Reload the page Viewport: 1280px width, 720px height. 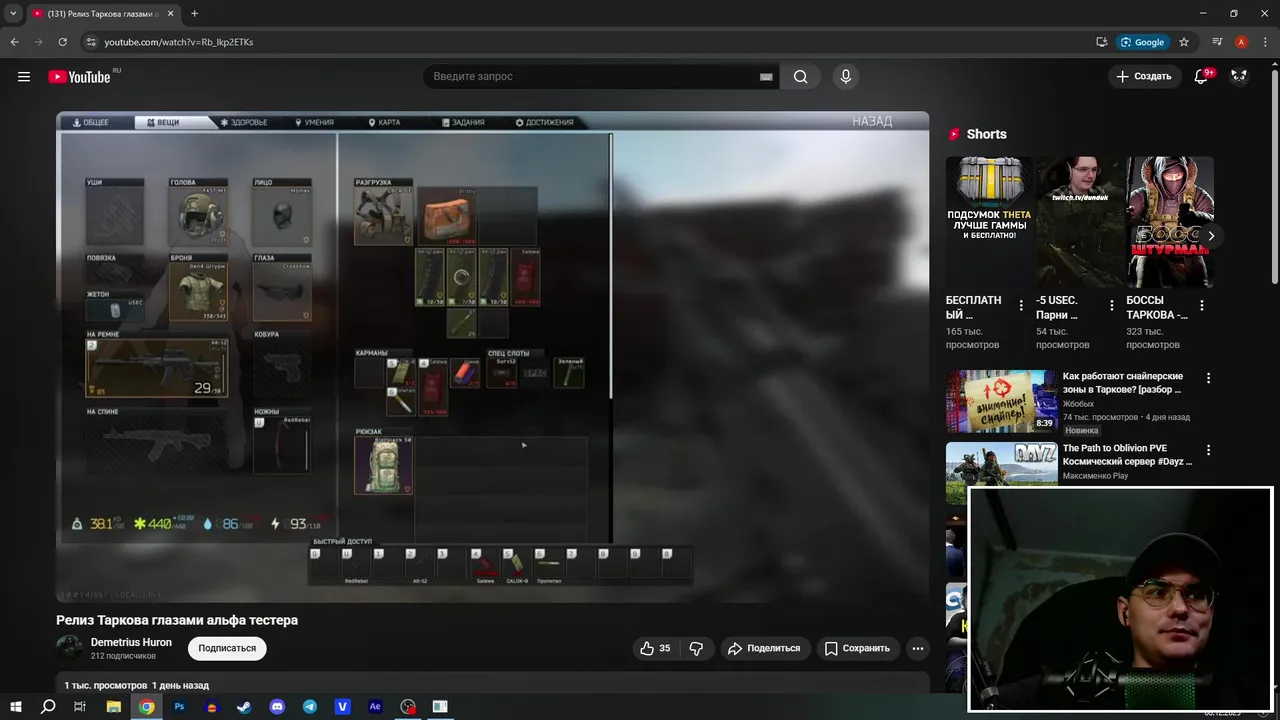click(x=62, y=42)
